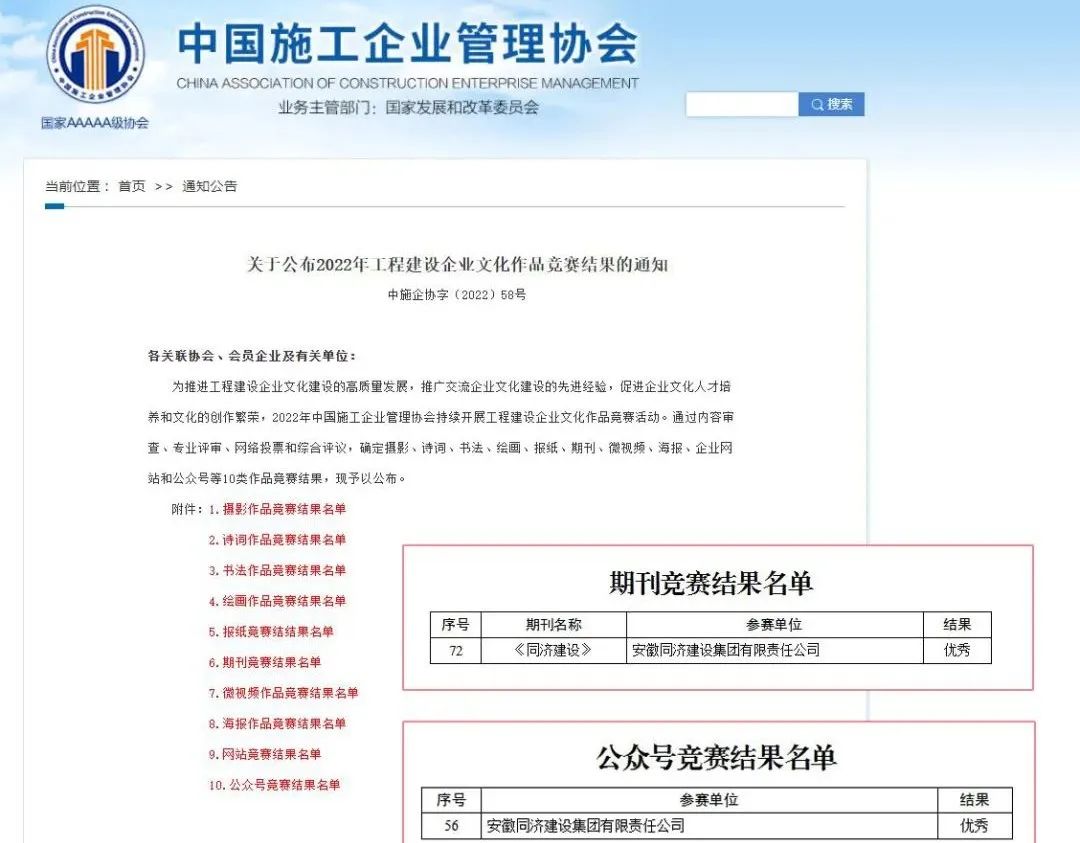Click the 中国施工企业管理协会 site title
1080x843 pixels.
click(407, 45)
